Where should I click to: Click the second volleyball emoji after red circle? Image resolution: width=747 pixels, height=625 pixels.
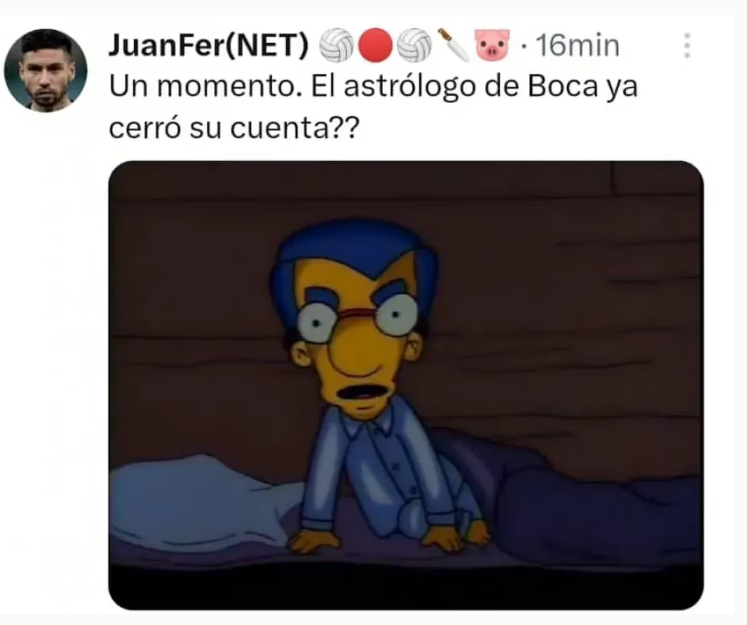[414, 46]
